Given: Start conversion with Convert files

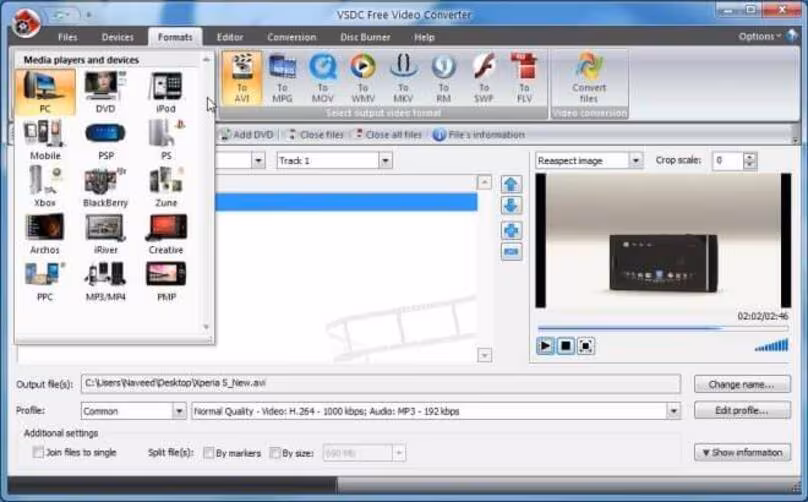Looking at the screenshot, I should pos(589,78).
